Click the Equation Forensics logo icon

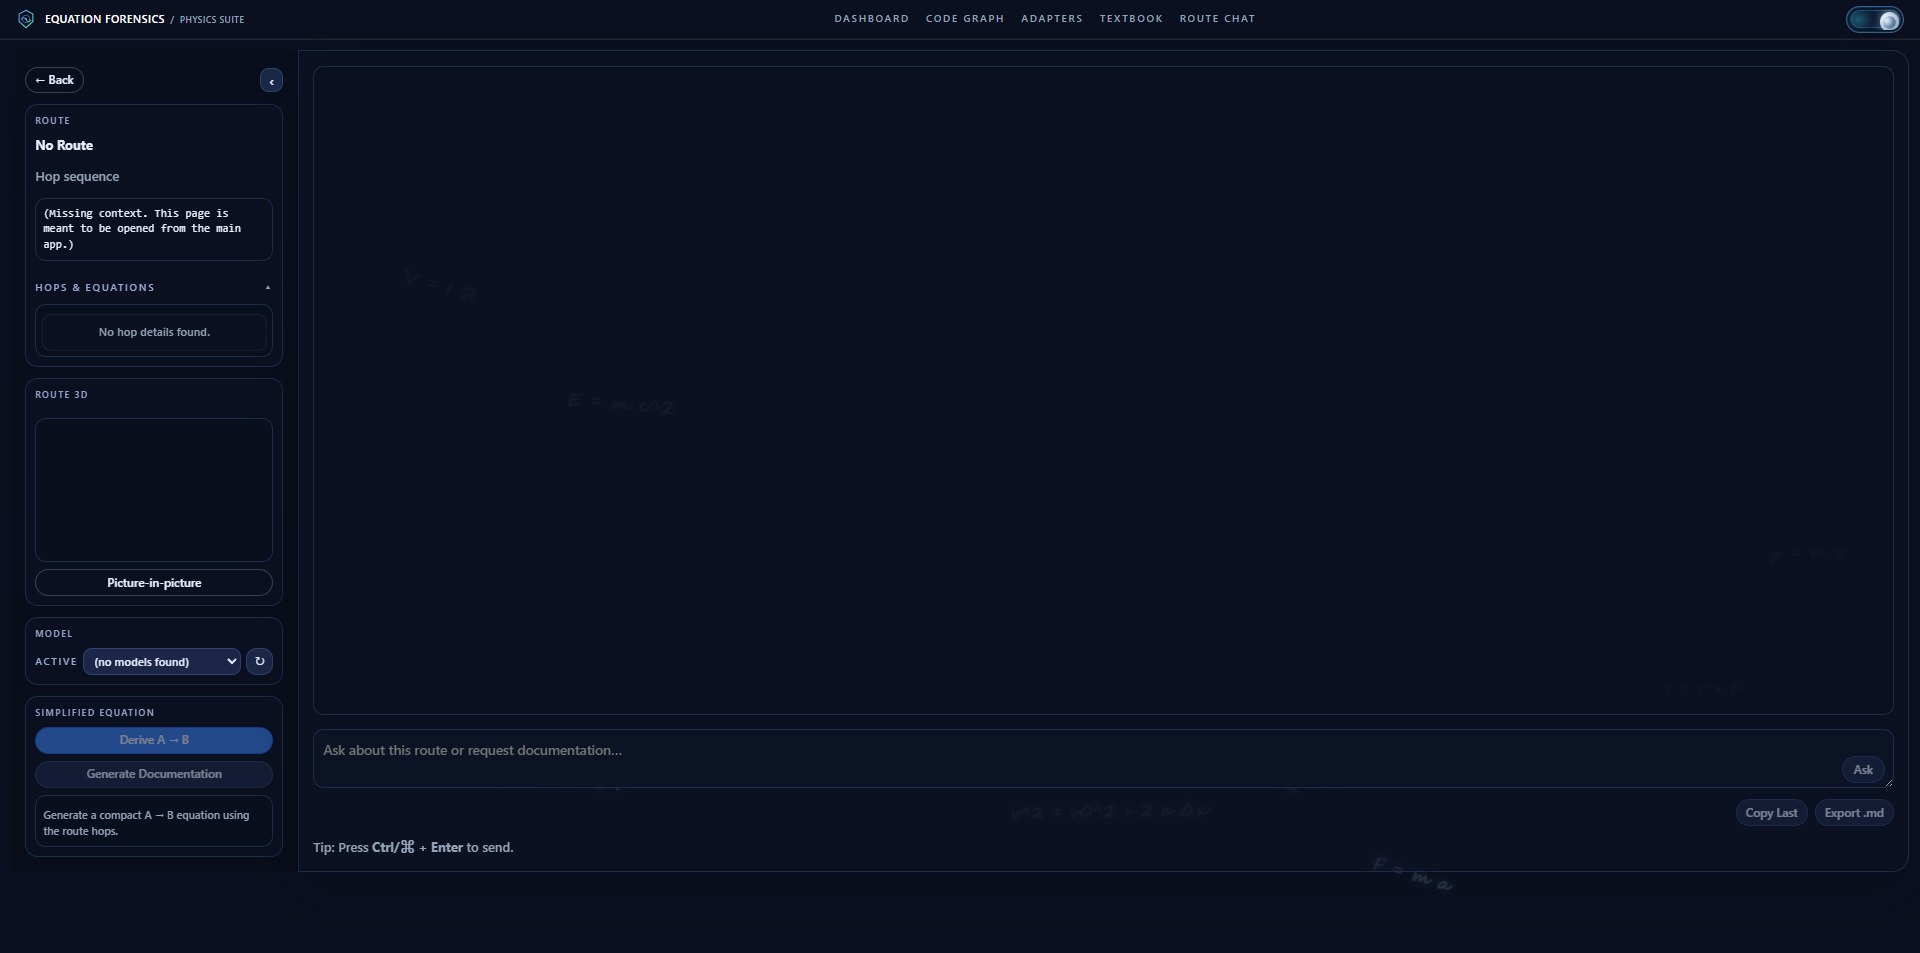[26, 19]
